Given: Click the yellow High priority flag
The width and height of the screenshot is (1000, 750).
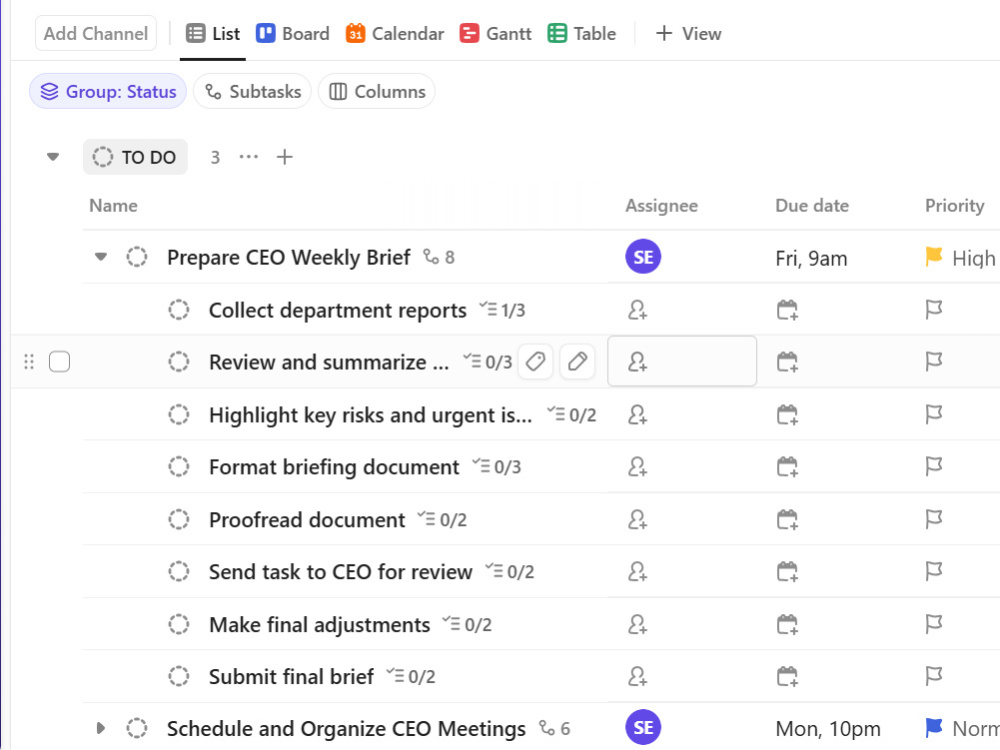Looking at the screenshot, I should 934,257.
